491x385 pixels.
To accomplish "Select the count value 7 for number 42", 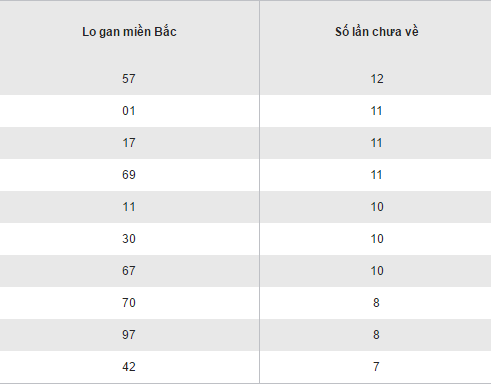I will tap(376, 367).
